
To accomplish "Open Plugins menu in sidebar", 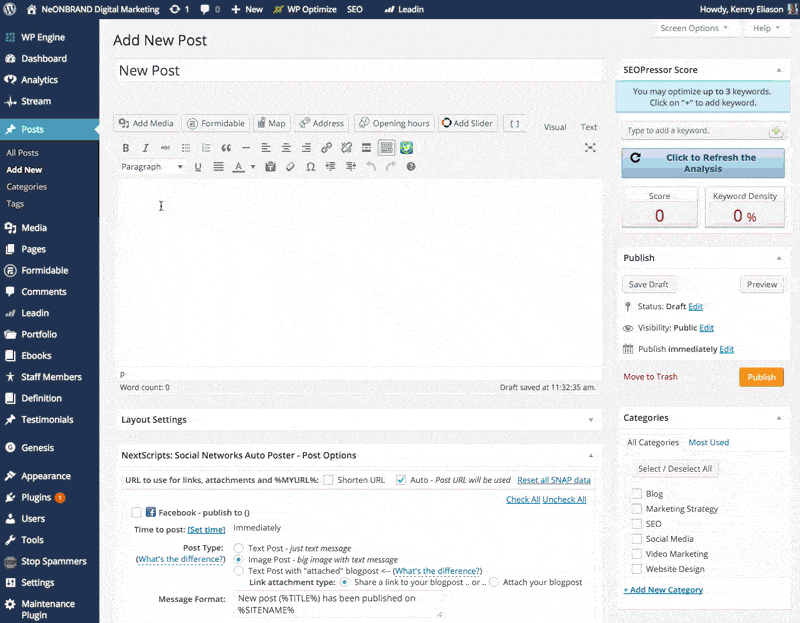I will pyautogui.click(x=36, y=497).
